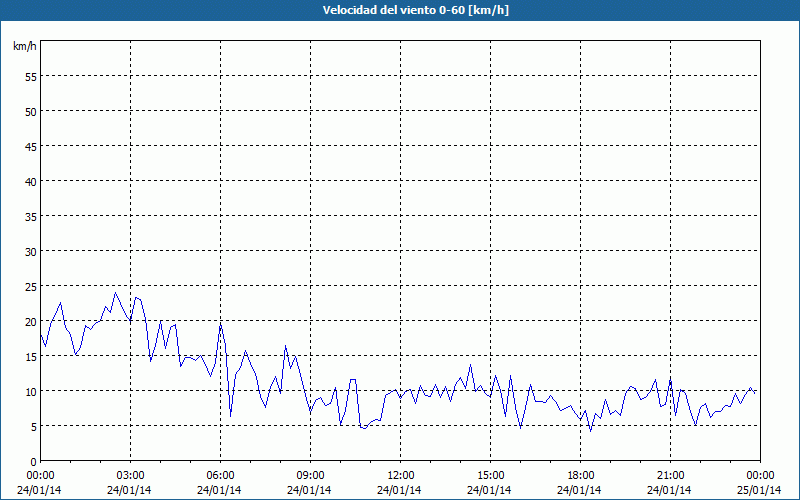Click the 35 y-axis label
This screenshot has height=500, width=800.
pyautogui.click(x=31, y=216)
